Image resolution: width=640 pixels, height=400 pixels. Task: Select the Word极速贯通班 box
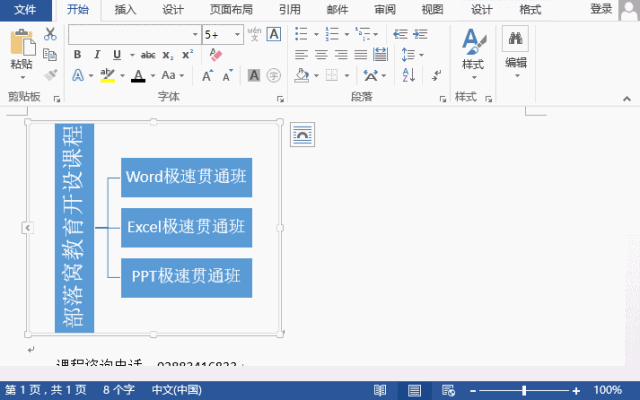(x=187, y=178)
